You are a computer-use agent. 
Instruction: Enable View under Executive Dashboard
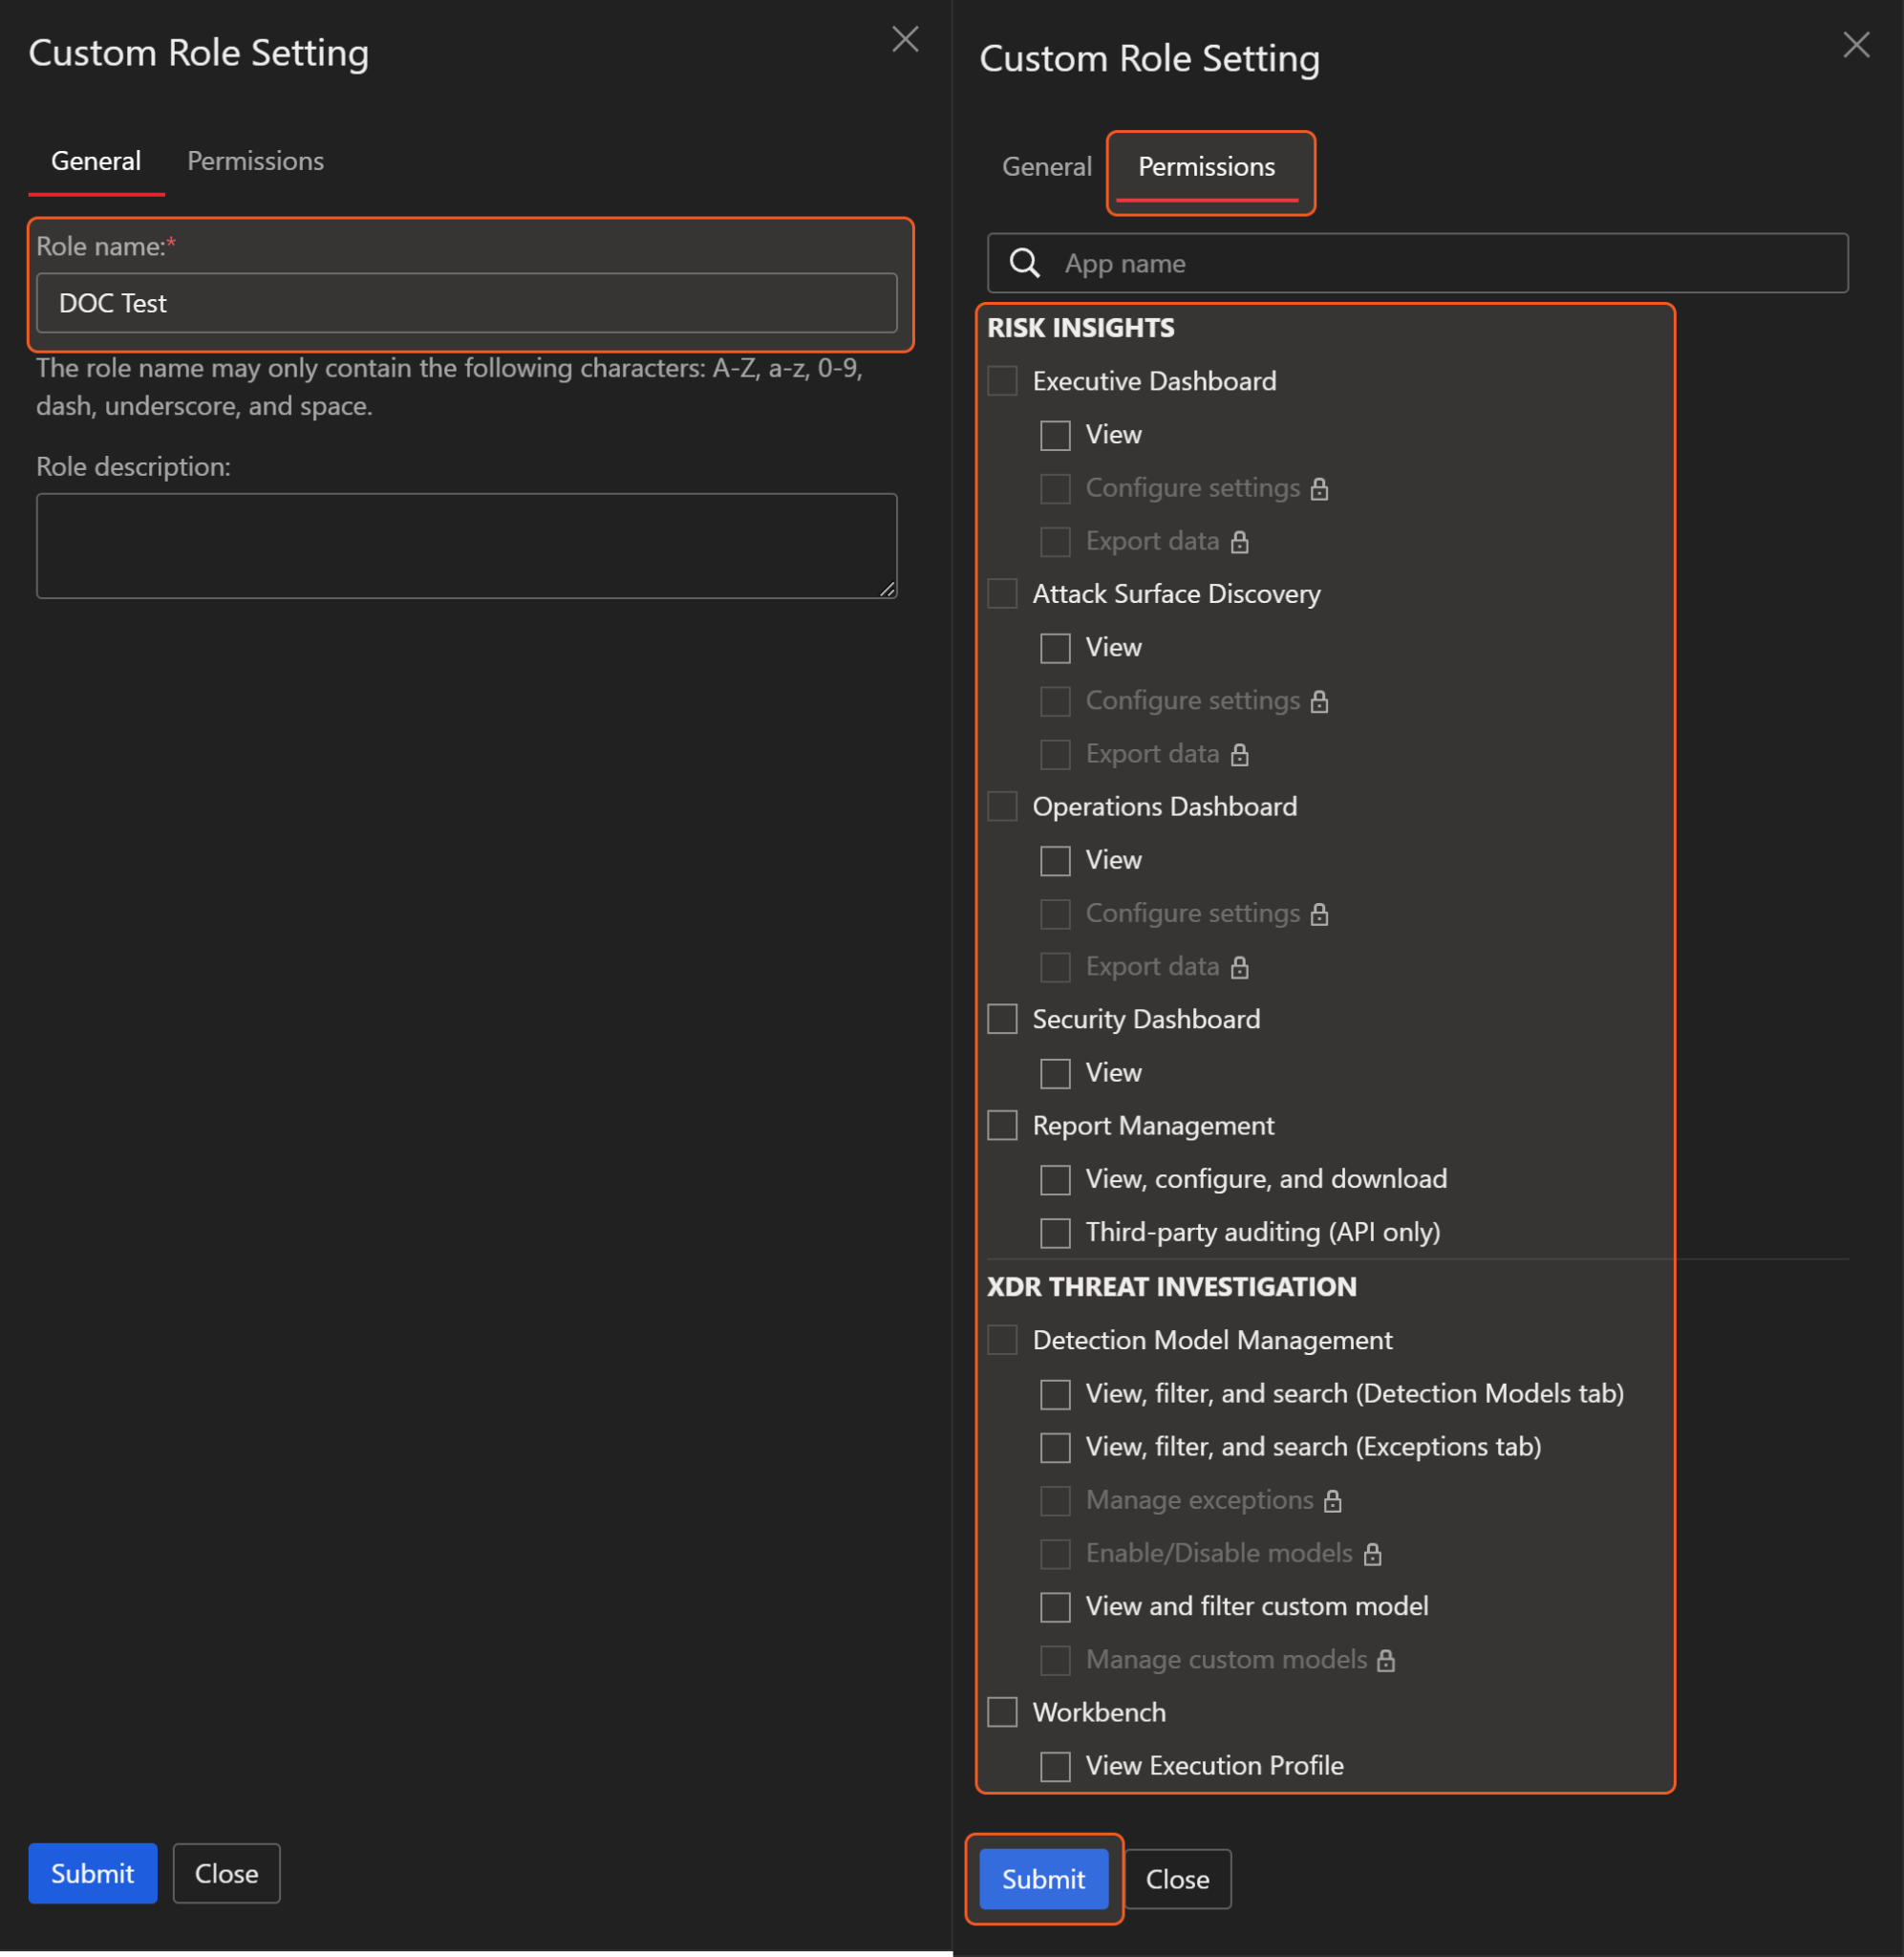1055,435
